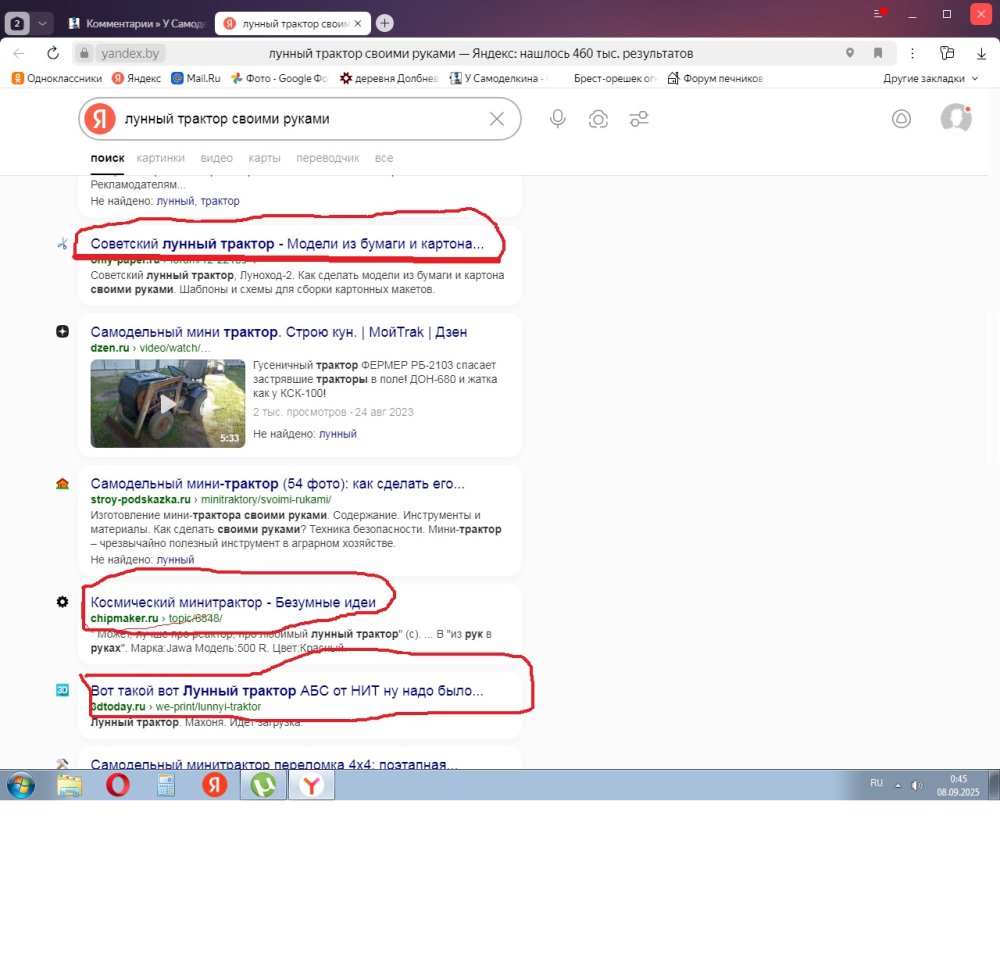This screenshot has height=955, width=1000.
Task: Launch Opera browser from taskbar
Action: 117,785
